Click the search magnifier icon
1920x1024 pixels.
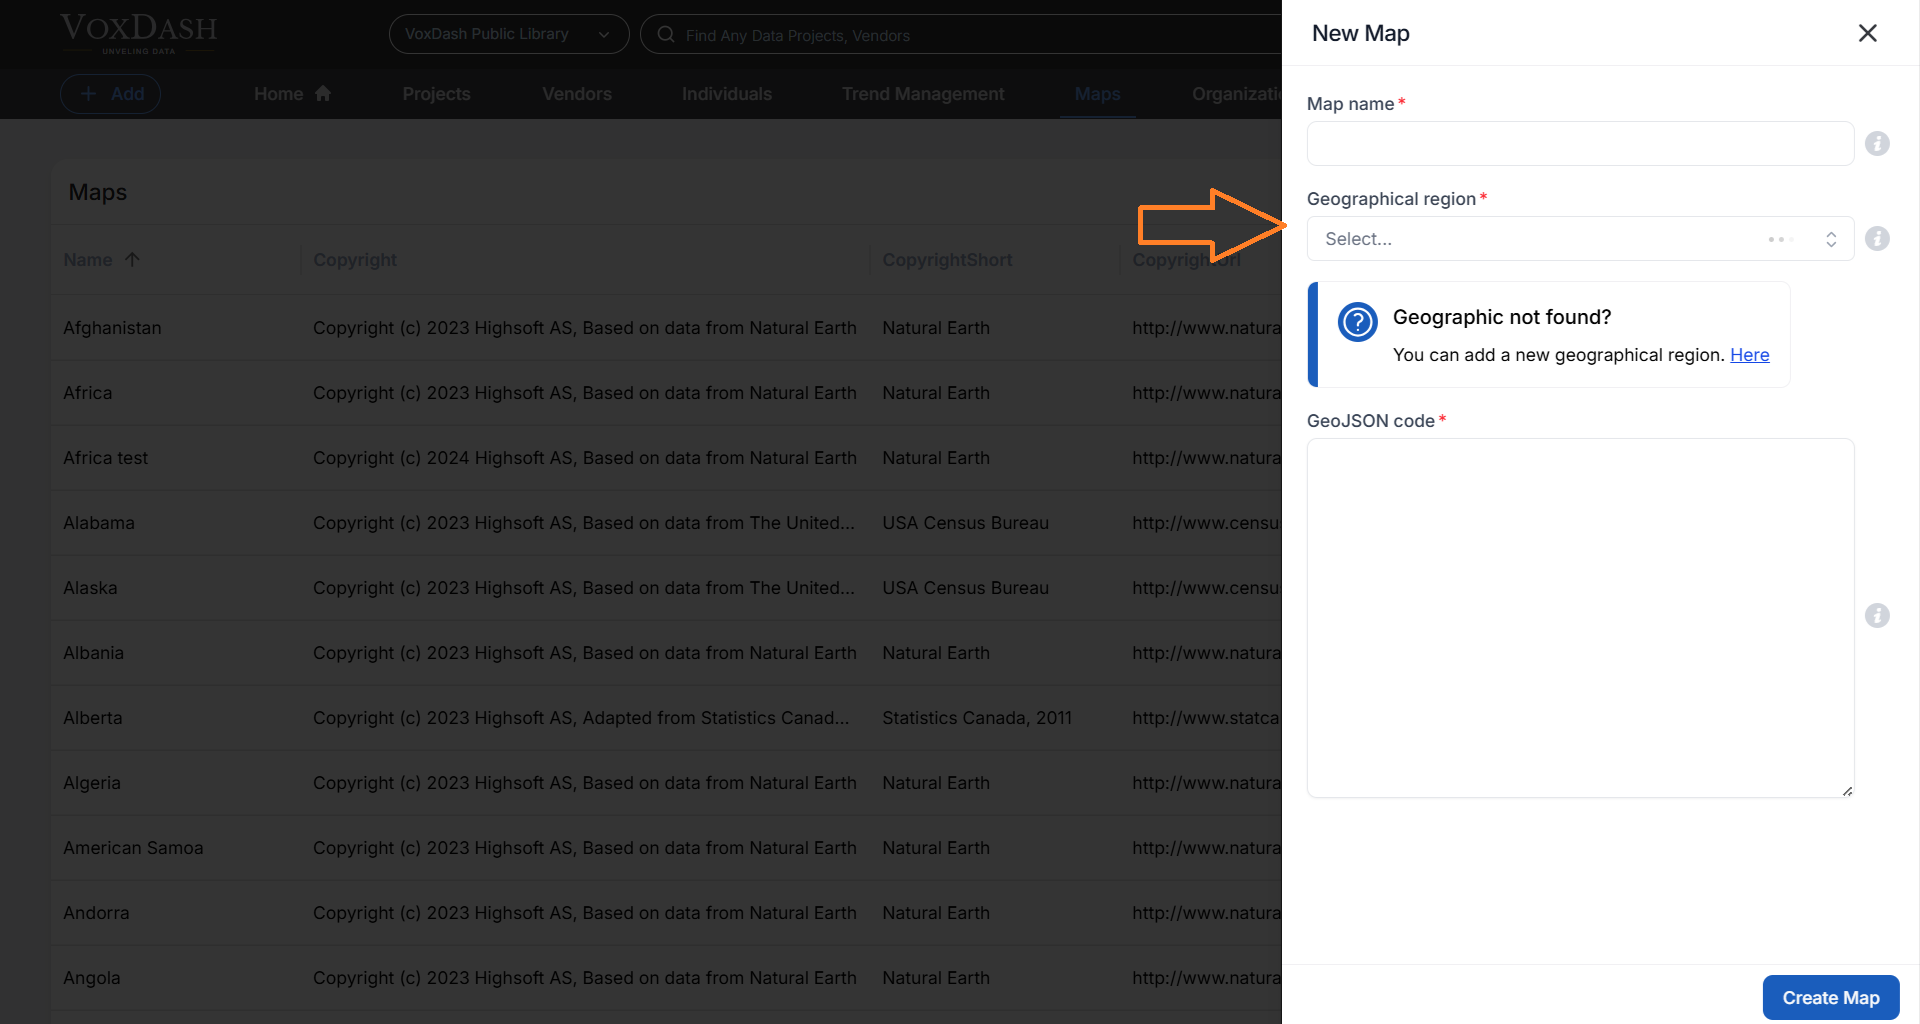pyautogui.click(x=666, y=35)
